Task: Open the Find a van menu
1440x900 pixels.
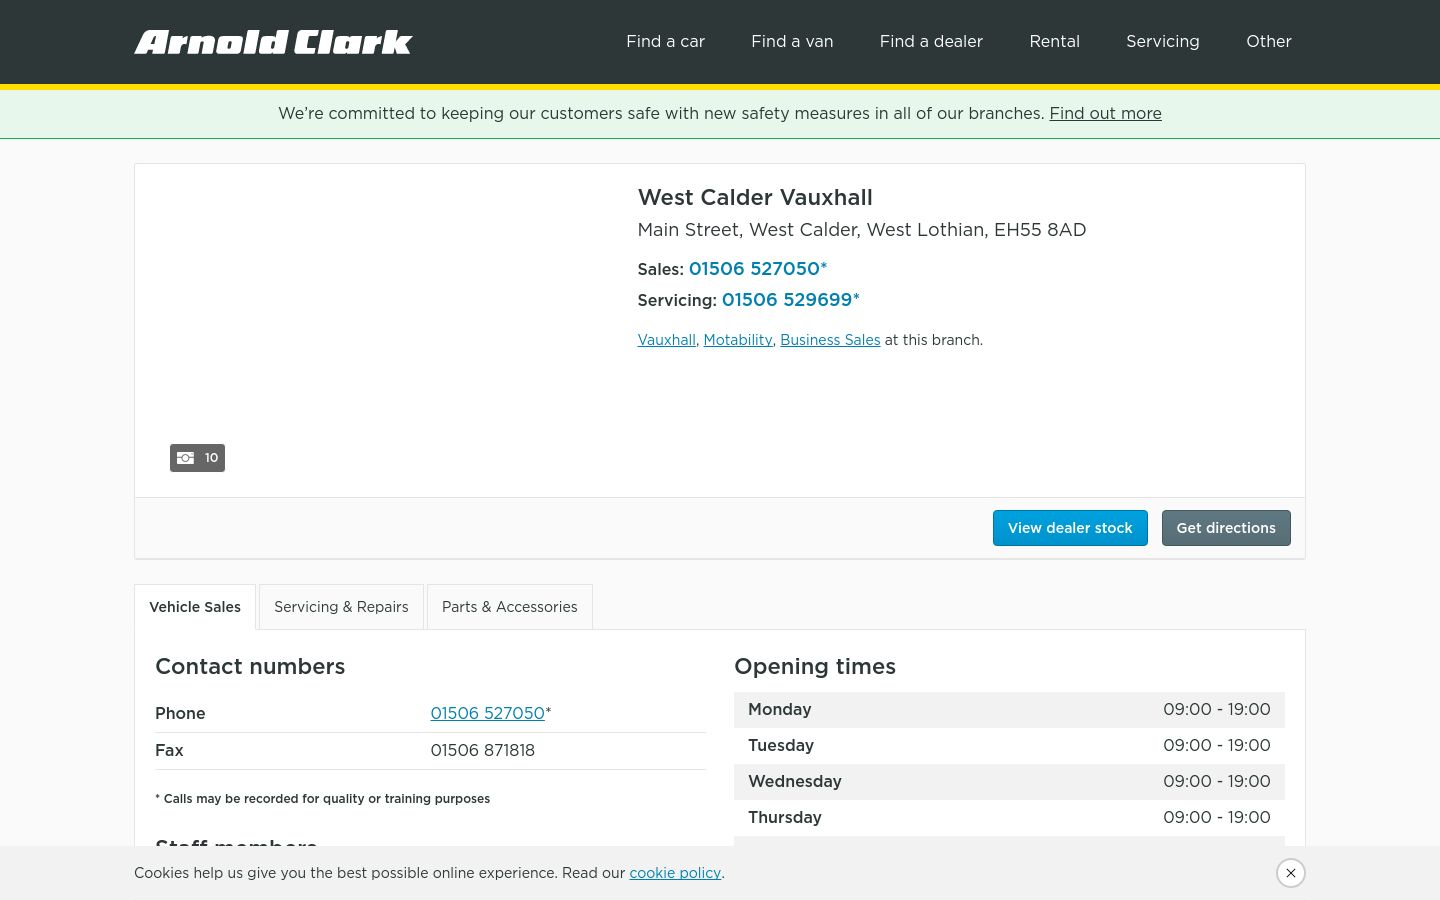Action: coord(792,42)
